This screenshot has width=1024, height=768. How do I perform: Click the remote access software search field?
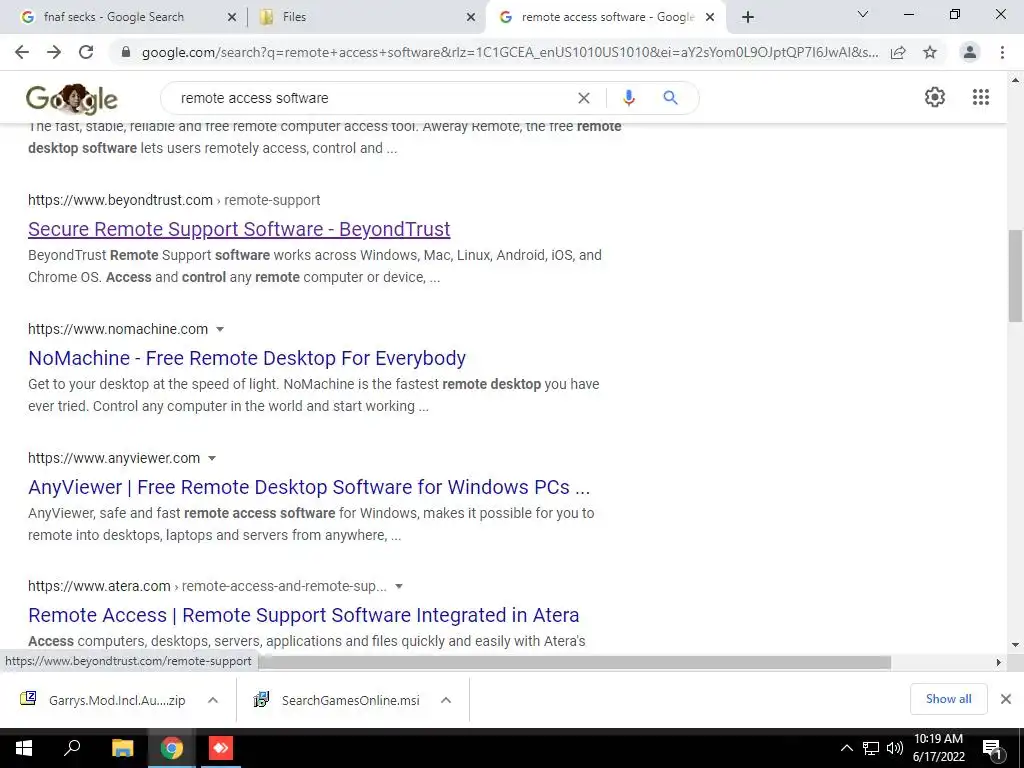[x=372, y=98]
